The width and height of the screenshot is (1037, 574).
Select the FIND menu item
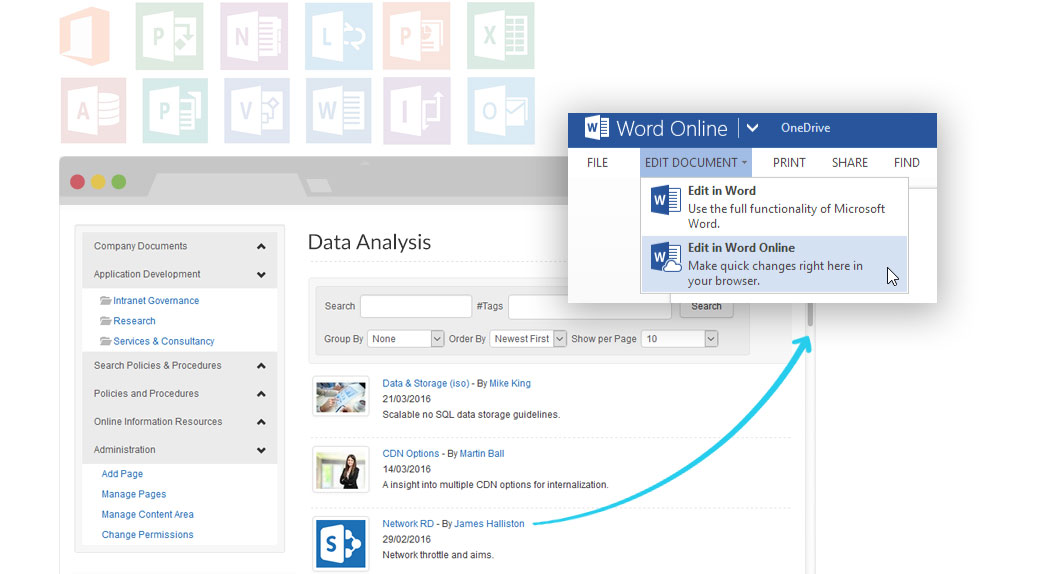(906, 163)
